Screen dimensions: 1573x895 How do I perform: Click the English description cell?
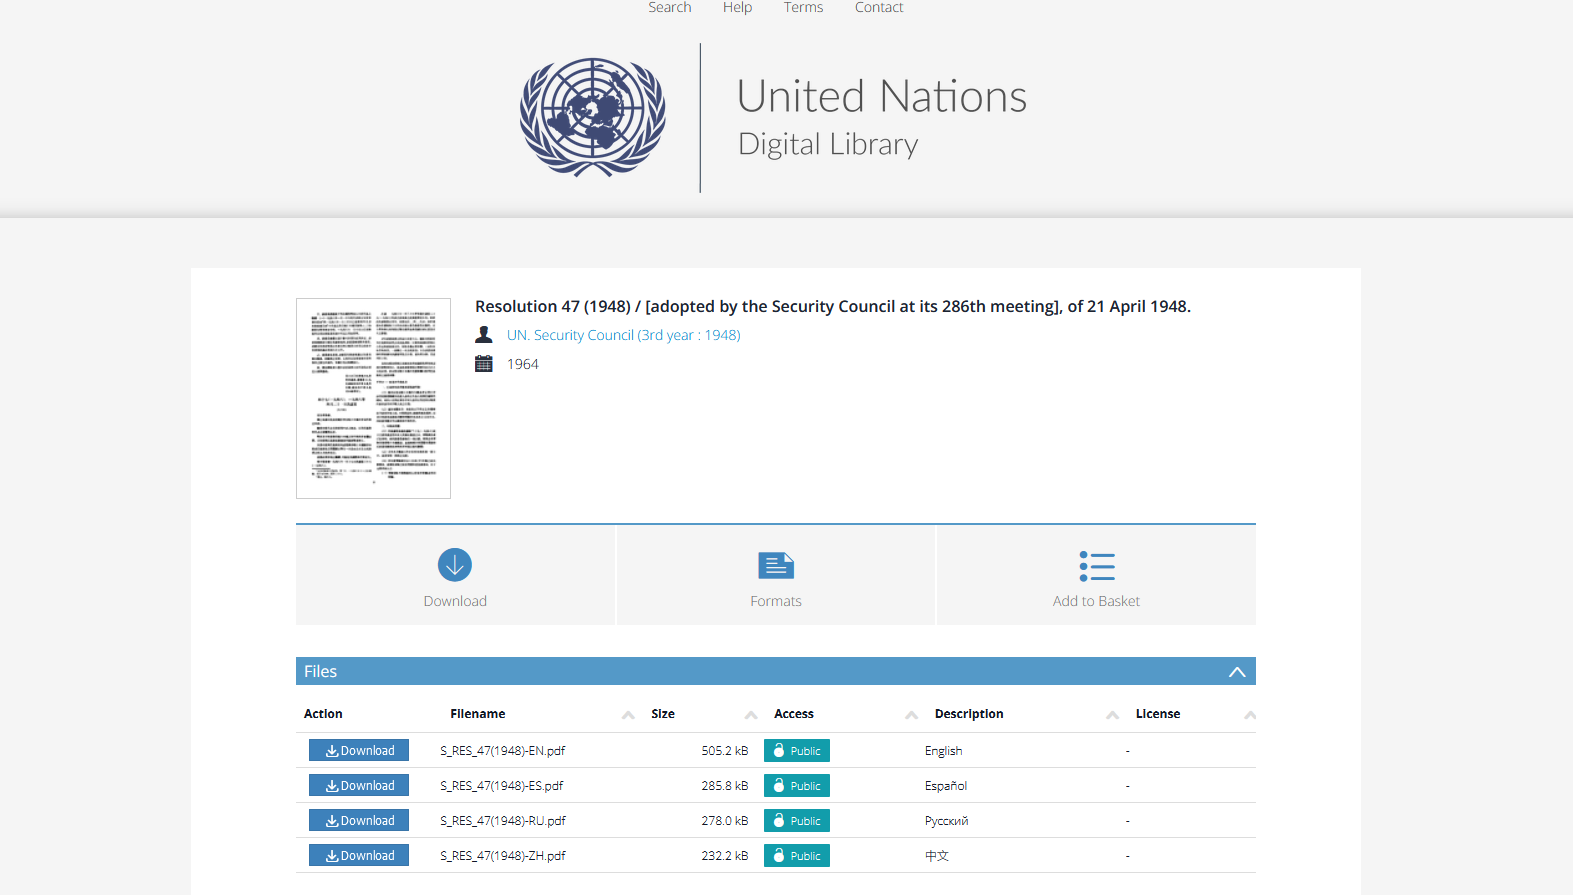944,751
